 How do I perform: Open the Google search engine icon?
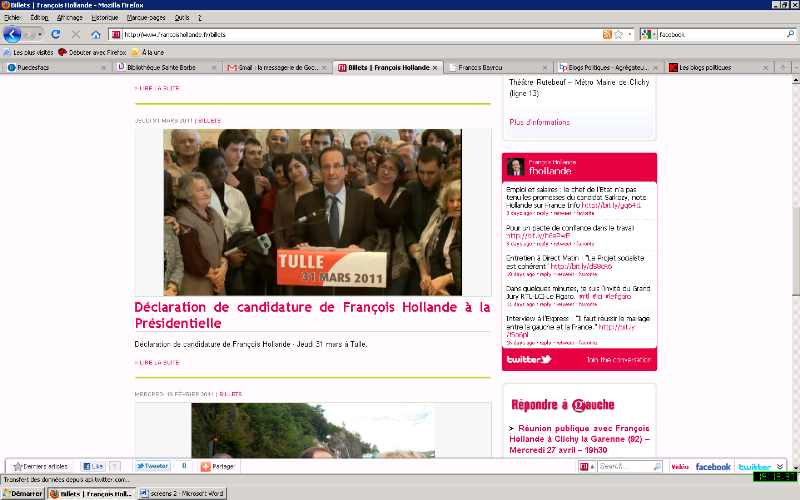[x=646, y=34]
